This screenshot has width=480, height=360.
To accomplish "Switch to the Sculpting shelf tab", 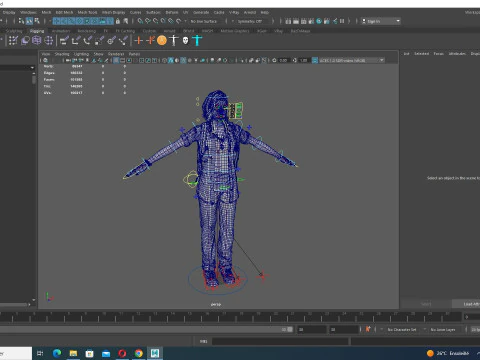I will click(14, 31).
